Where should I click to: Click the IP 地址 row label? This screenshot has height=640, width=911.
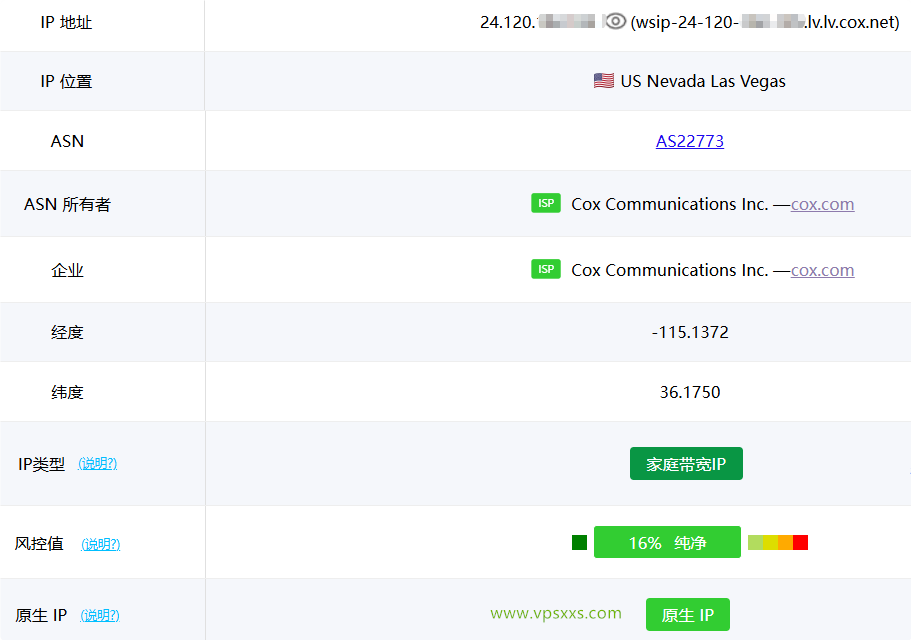[66, 23]
